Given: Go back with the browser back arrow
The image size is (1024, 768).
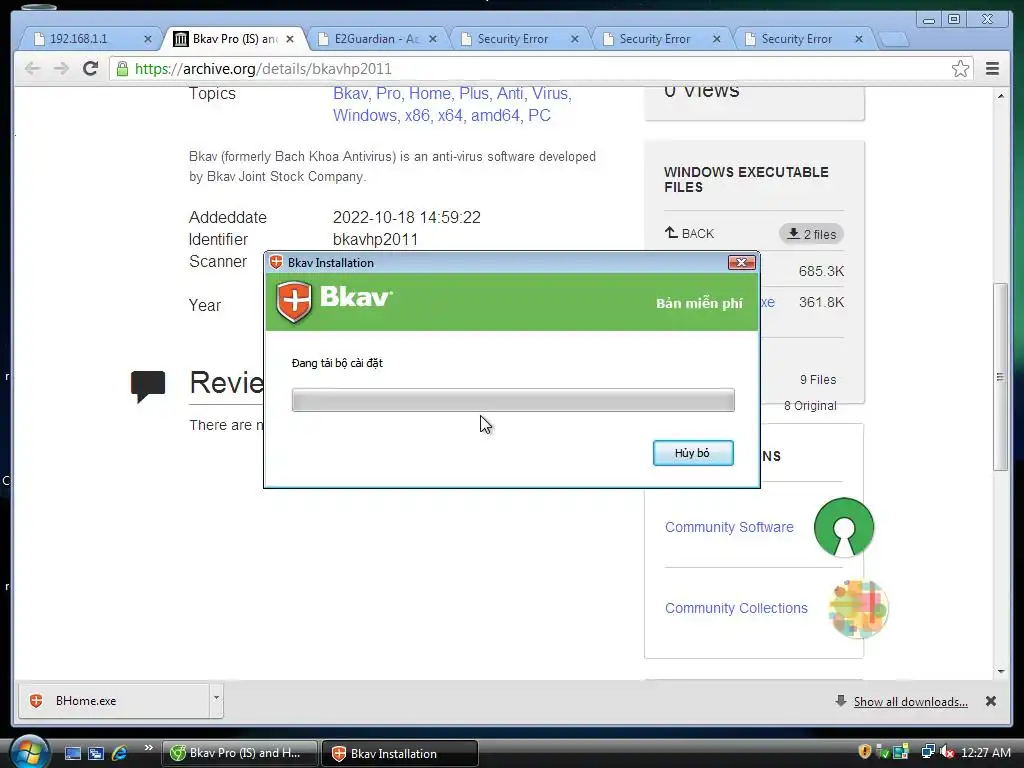Looking at the screenshot, I should [x=32, y=69].
